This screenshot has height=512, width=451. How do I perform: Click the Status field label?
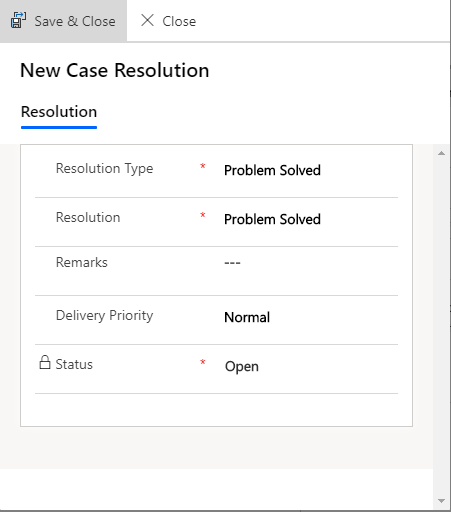(74, 364)
